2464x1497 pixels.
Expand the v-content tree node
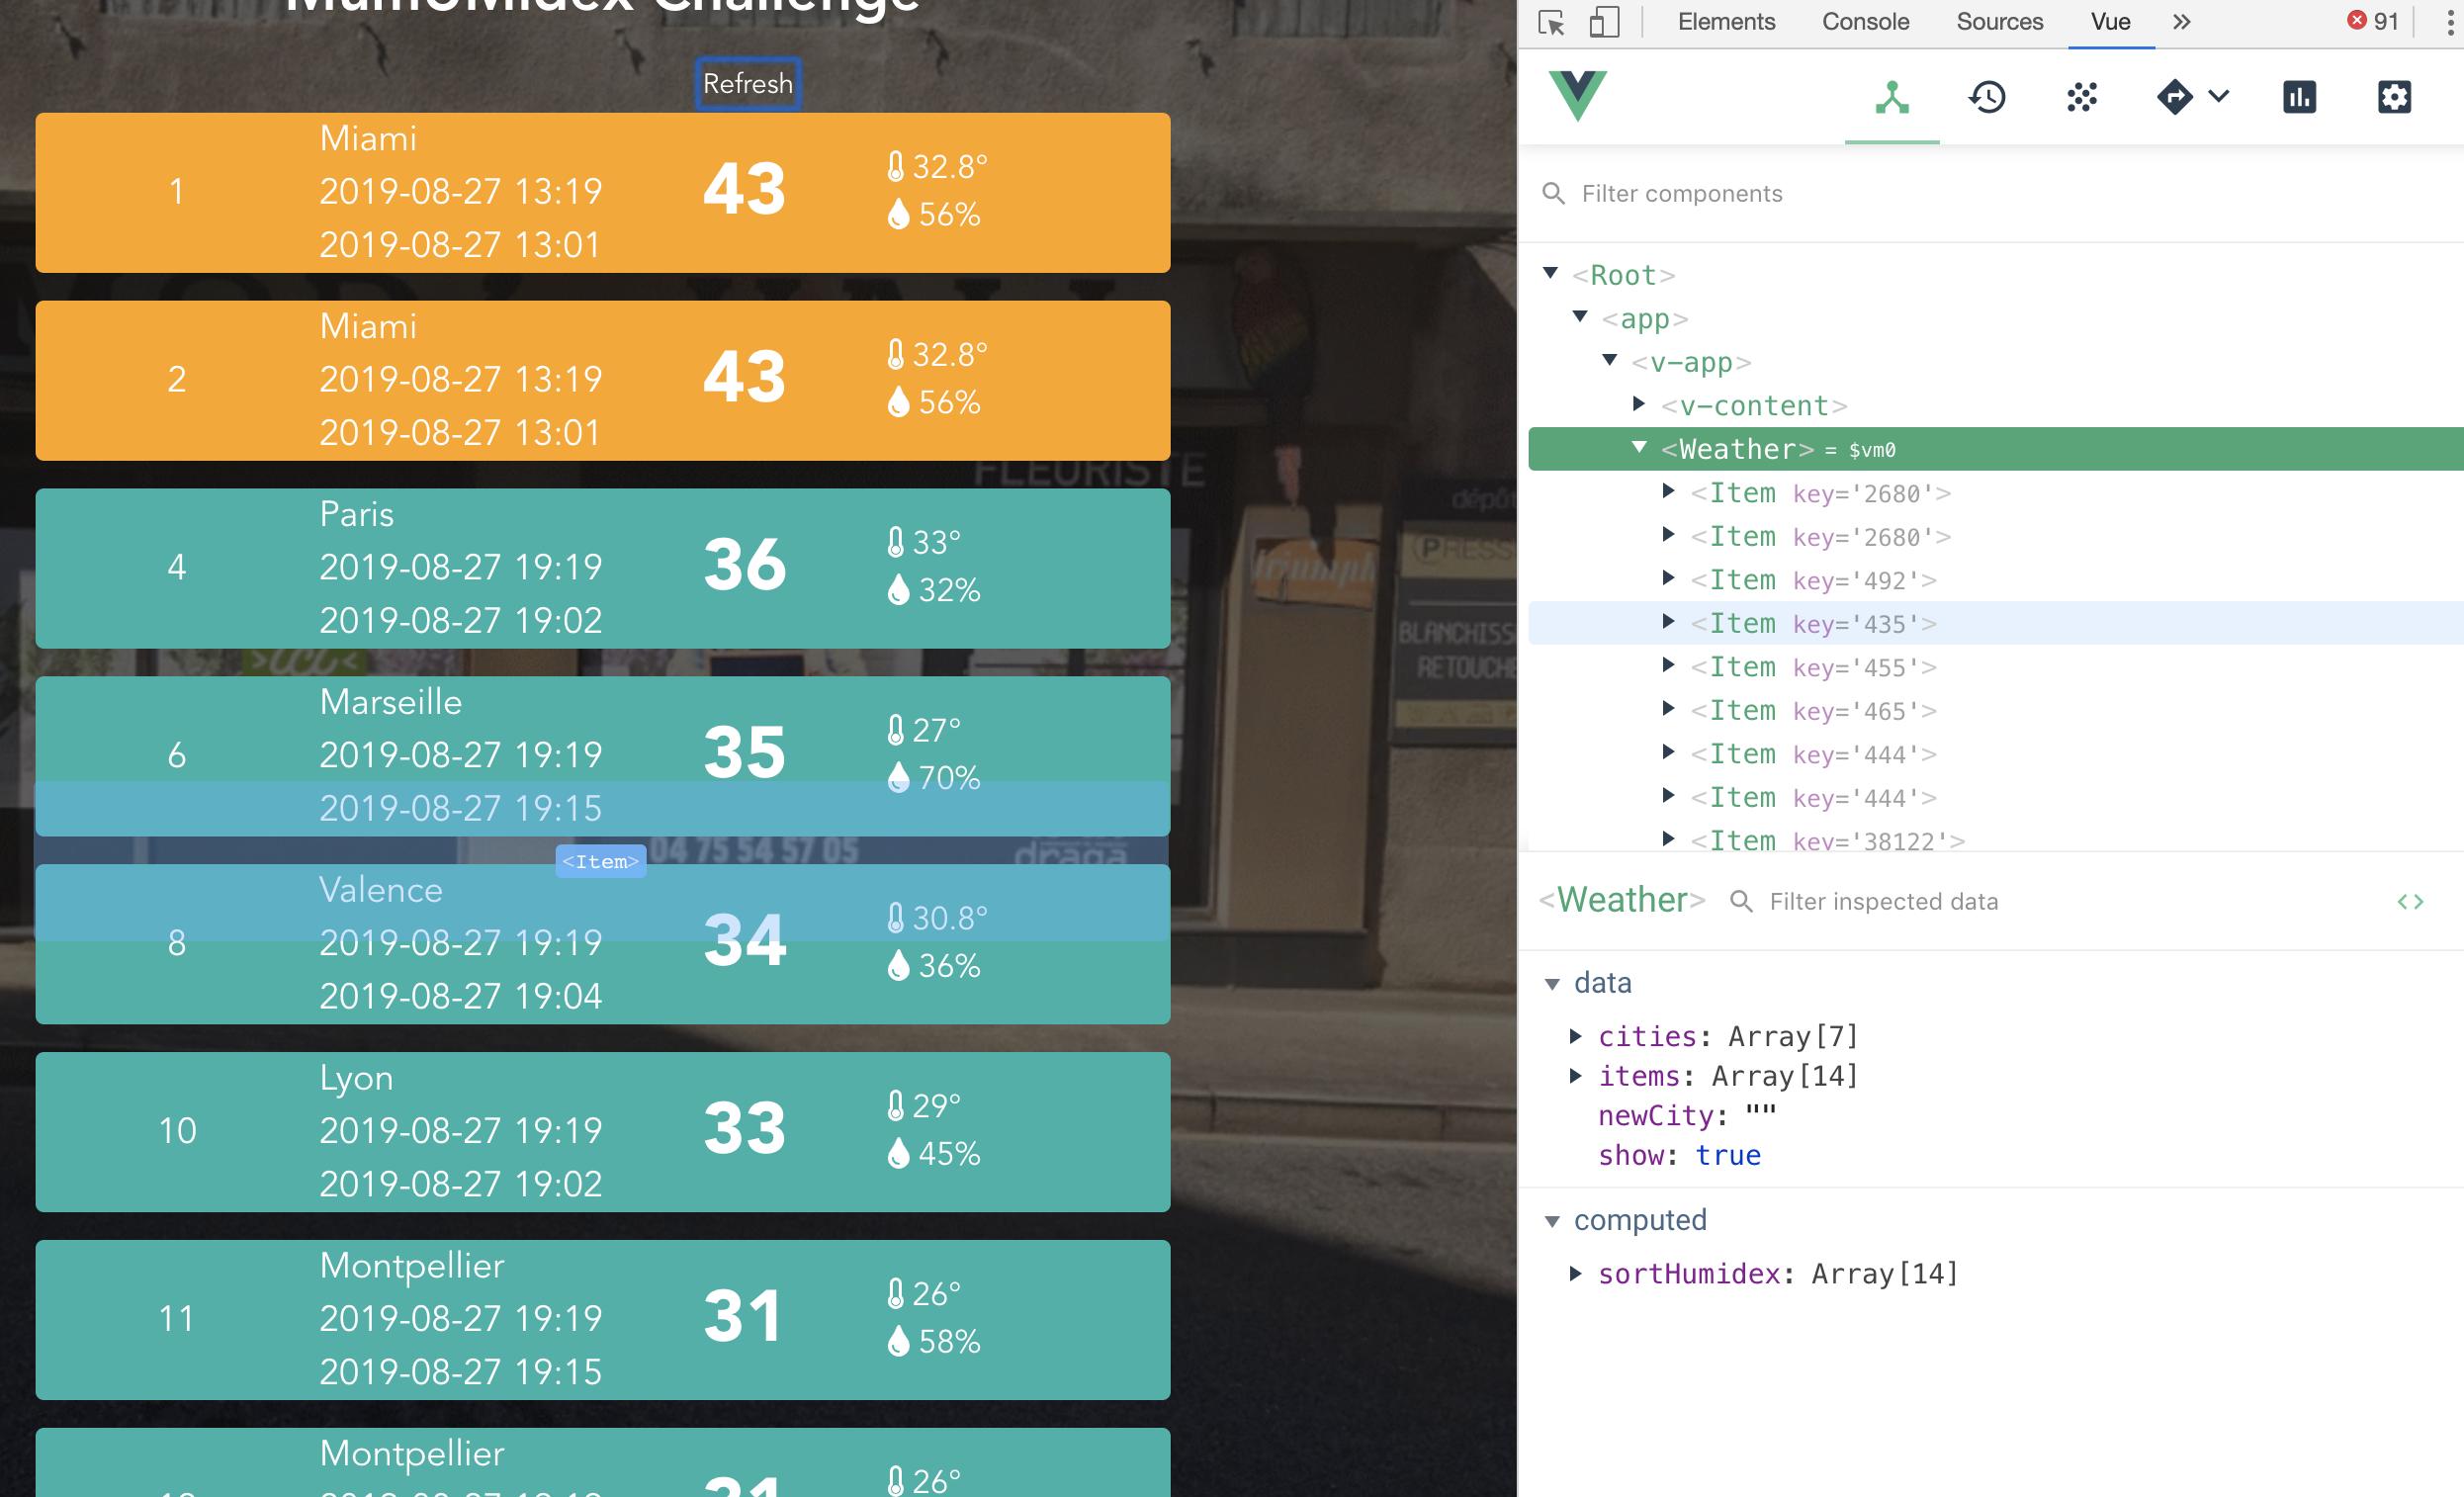click(1639, 404)
